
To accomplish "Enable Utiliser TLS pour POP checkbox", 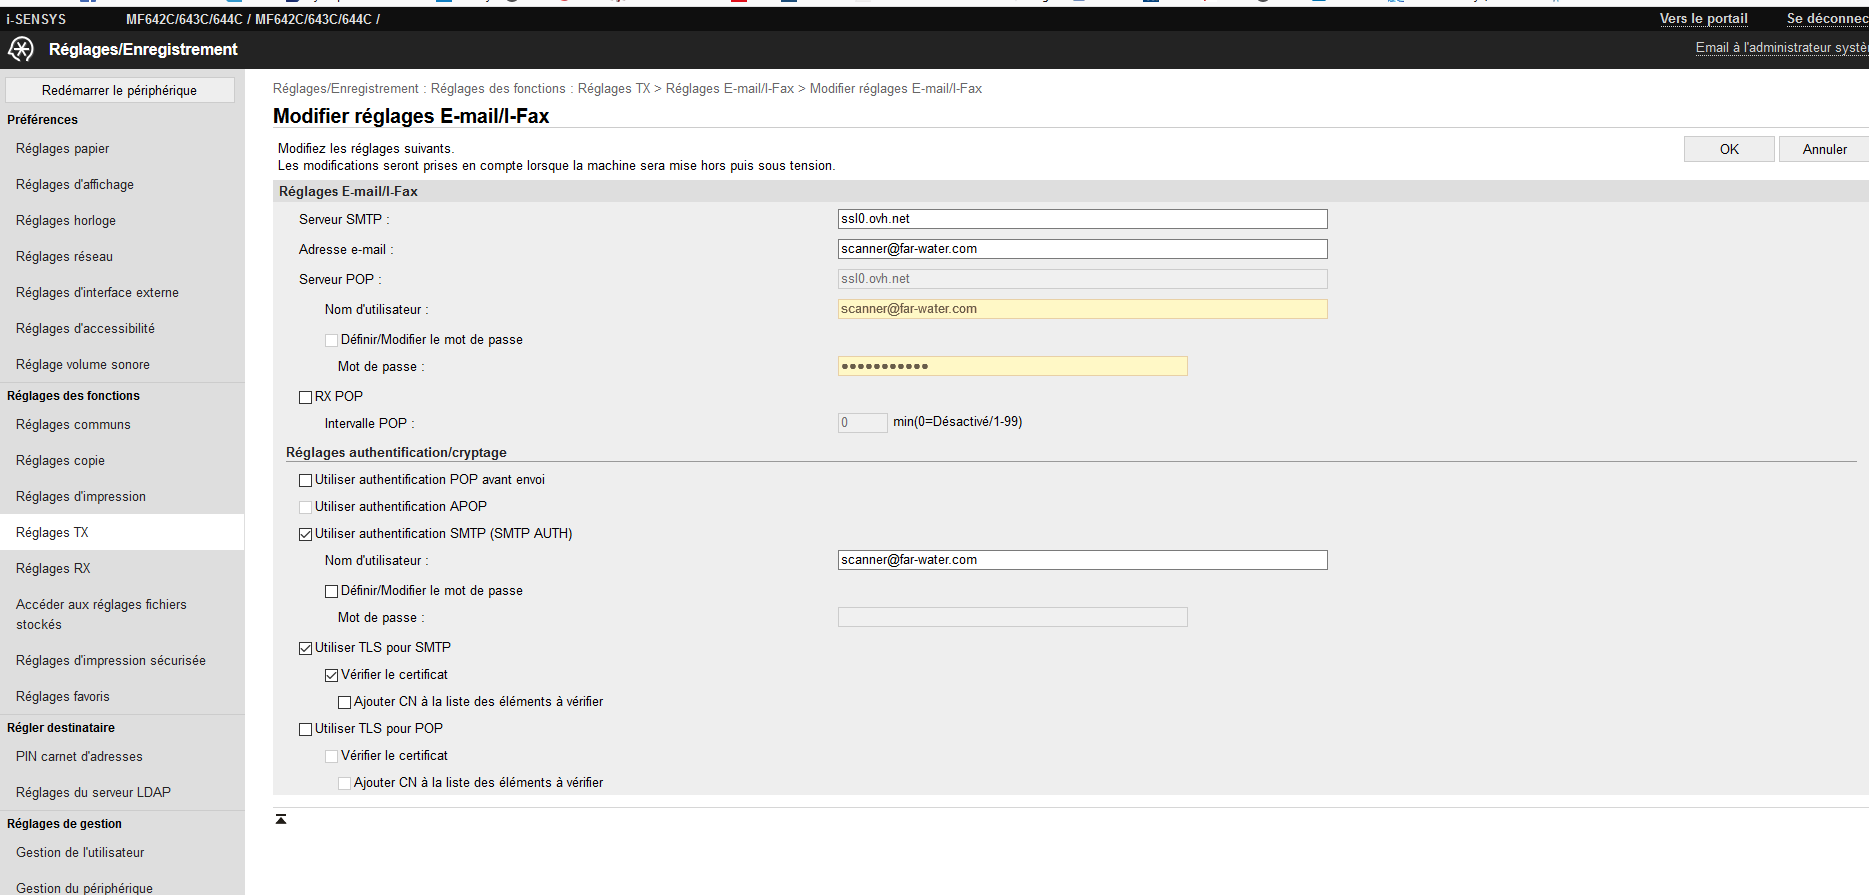I will [306, 729].
